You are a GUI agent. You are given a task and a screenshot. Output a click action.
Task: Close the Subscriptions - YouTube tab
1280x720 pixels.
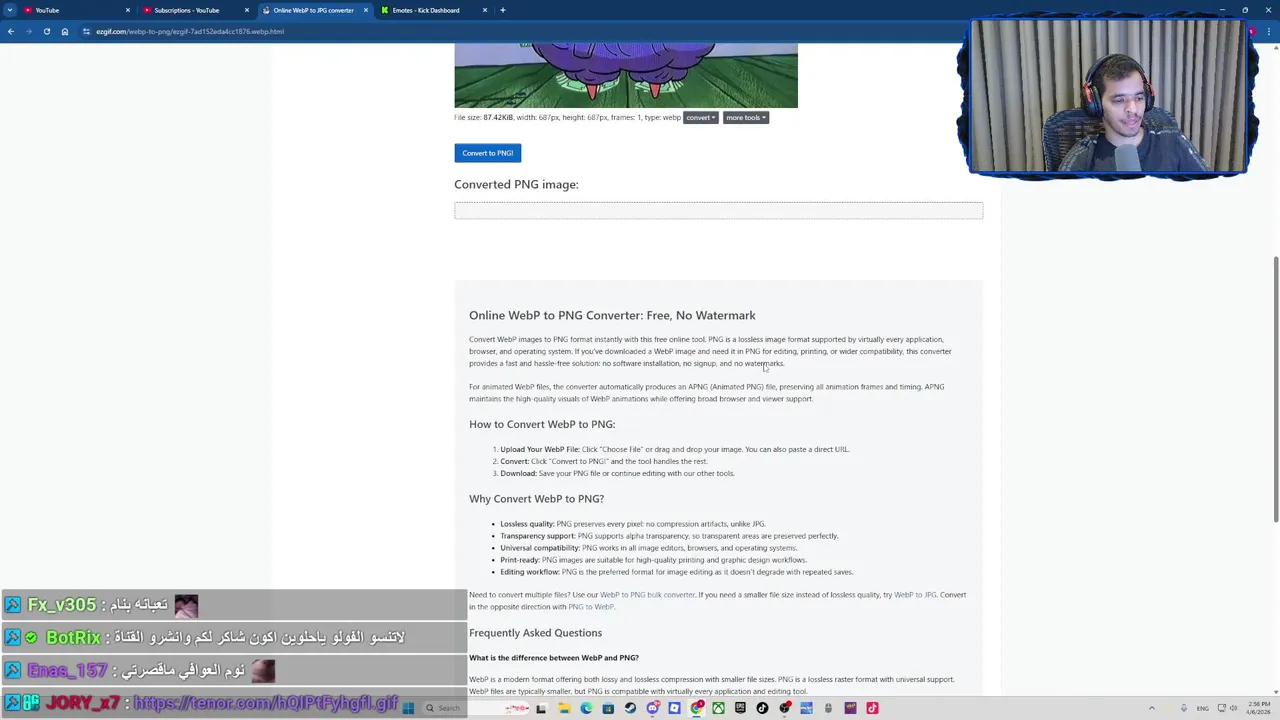[x=247, y=10]
